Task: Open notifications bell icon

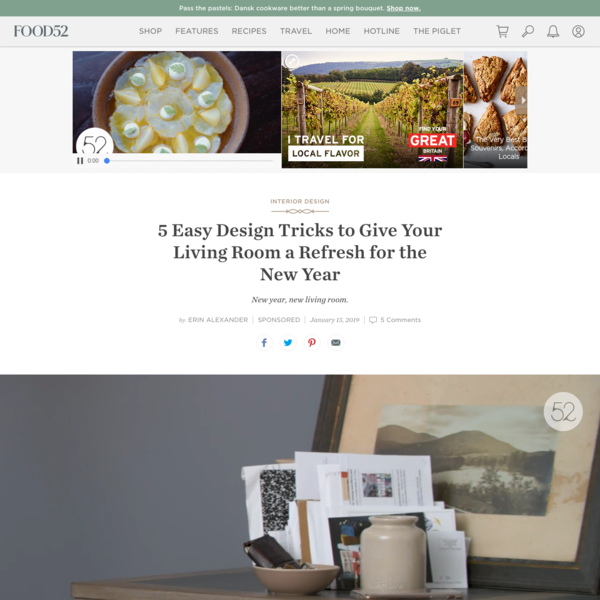Action: tap(553, 31)
